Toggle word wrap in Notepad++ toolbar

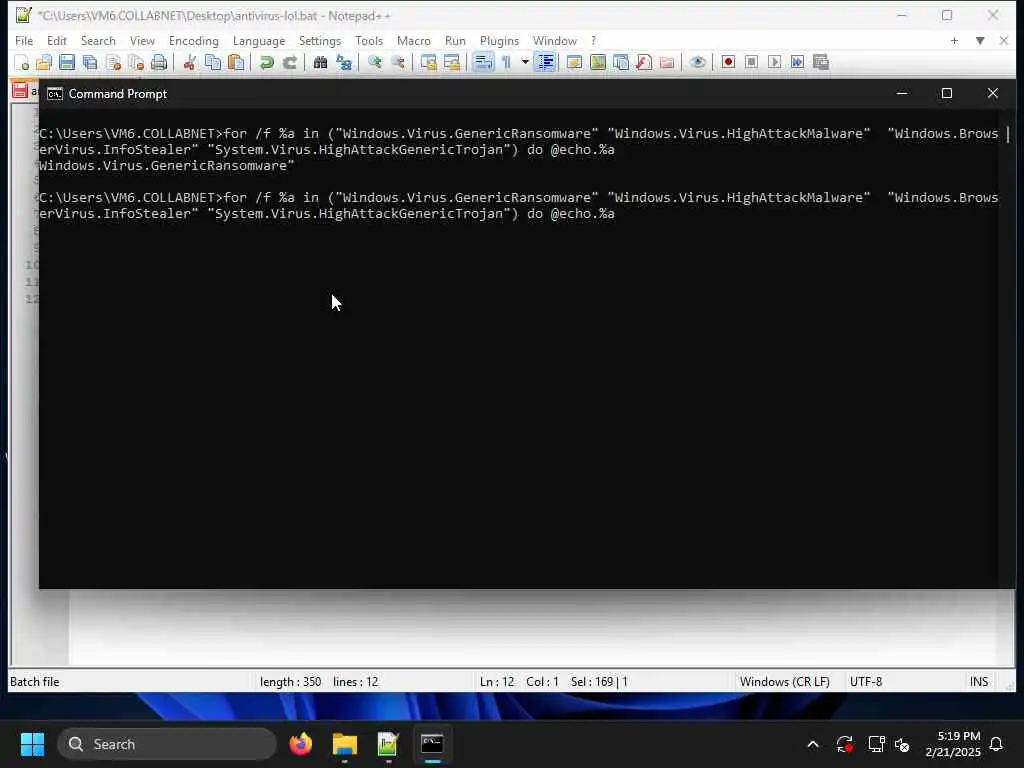pyautogui.click(x=483, y=63)
